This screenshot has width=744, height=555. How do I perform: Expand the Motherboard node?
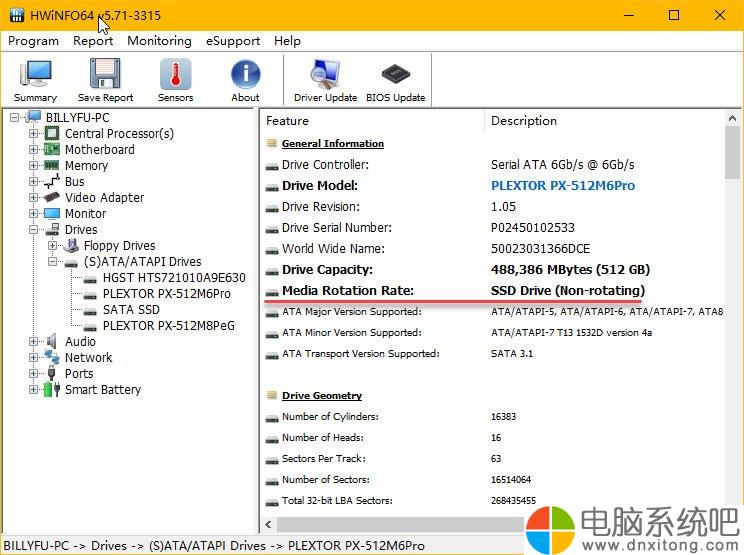33,149
